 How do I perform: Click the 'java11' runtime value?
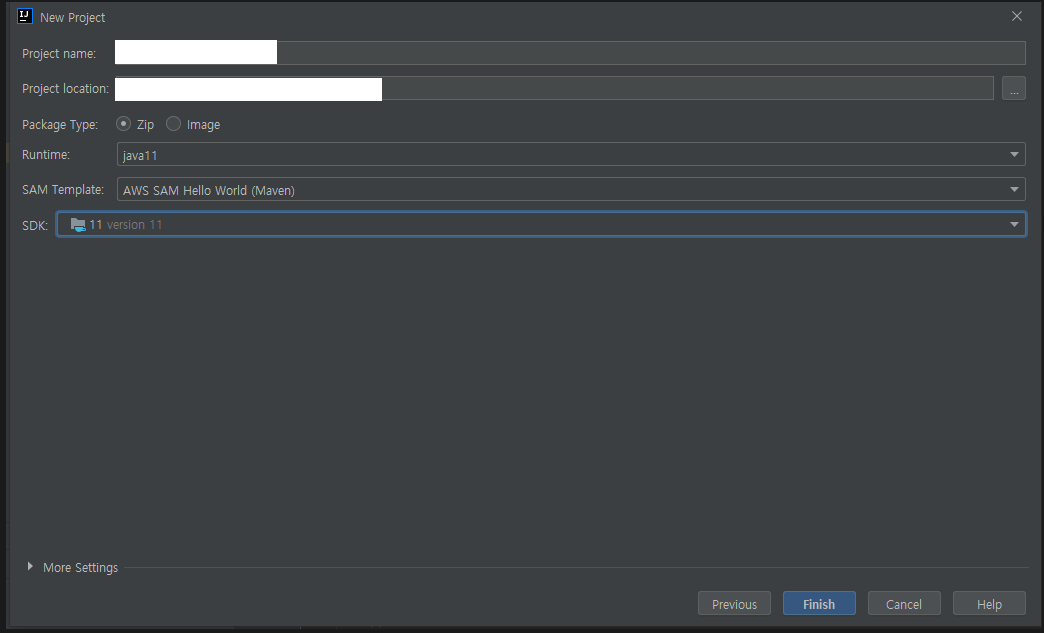pos(140,156)
